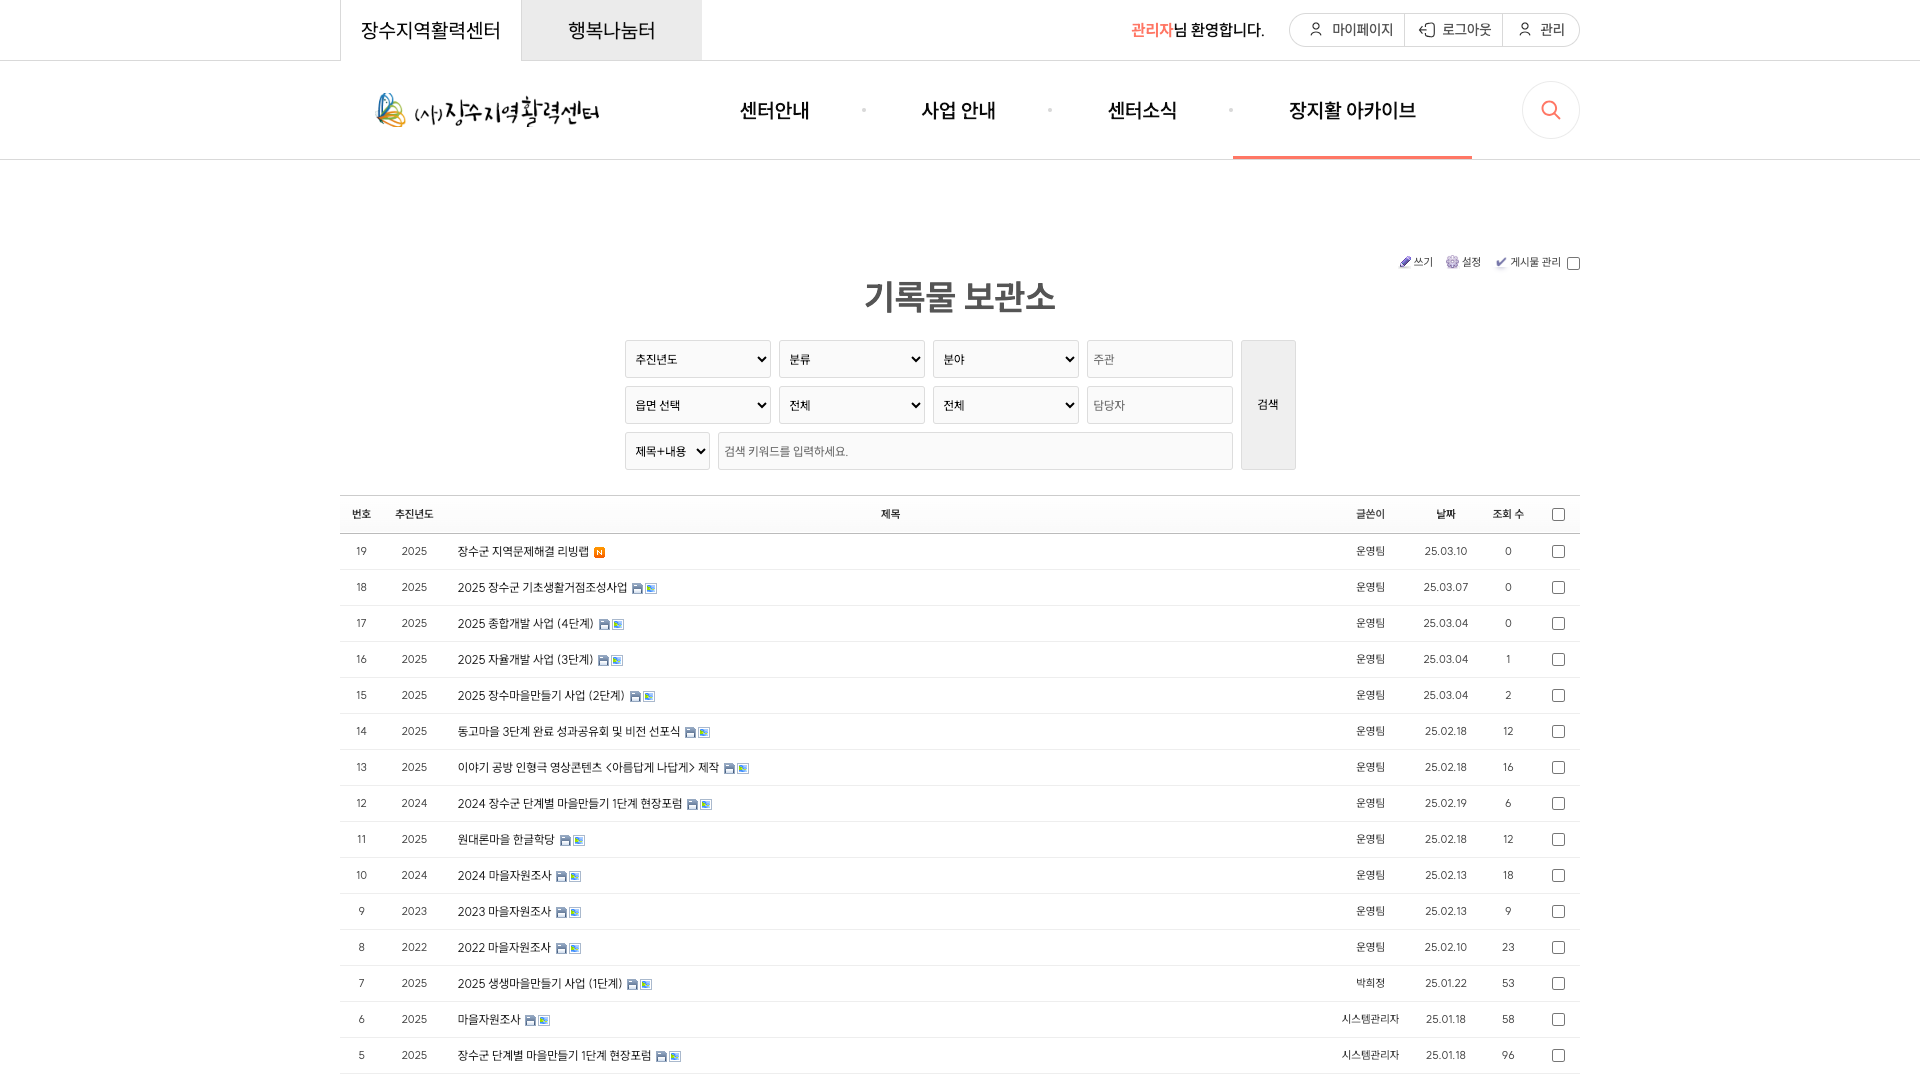The height and width of the screenshot is (1080, 1920).
Task: Click the 게시물 관리 checkmark icon
Action: pos(1501,262)
